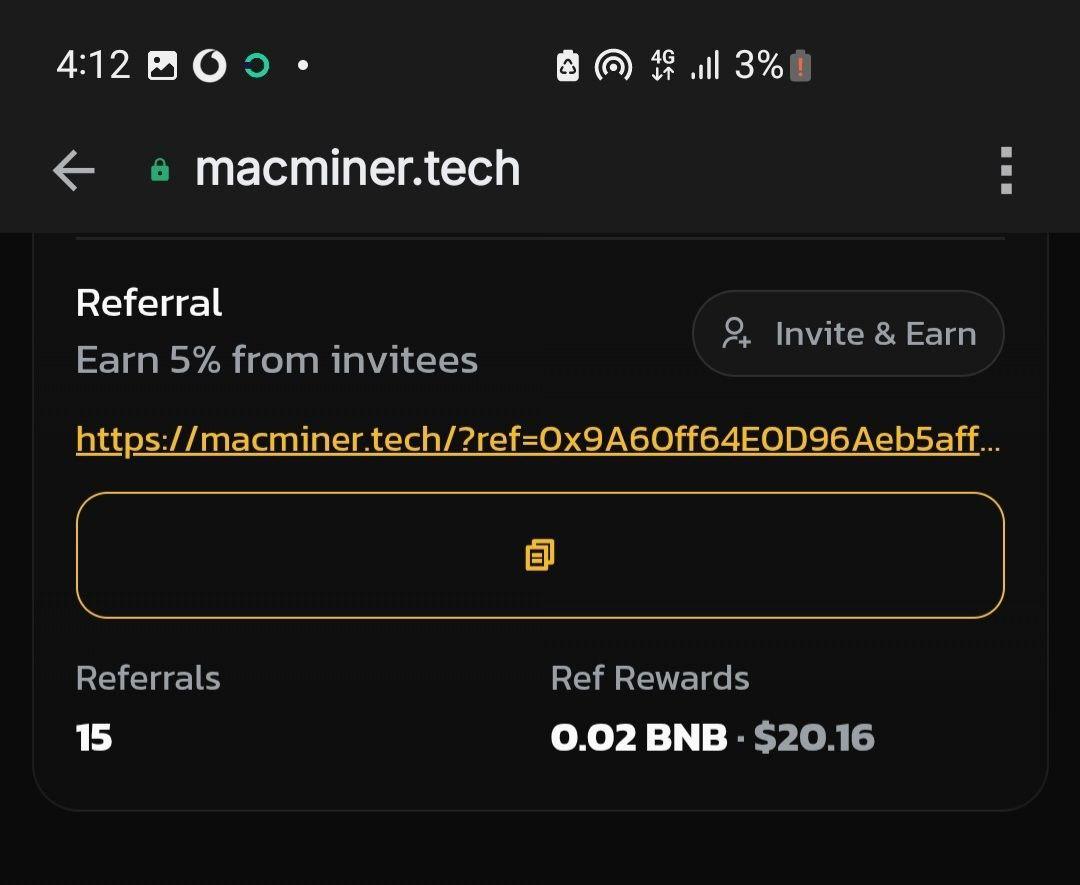This screenshot has height=885, width=1080.
Task: Tap the Referral section heading
Action: [149, 303]
